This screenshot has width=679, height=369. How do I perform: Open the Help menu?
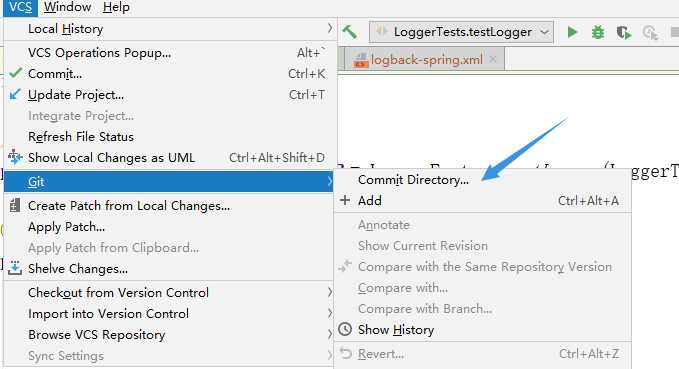click(x=116, y=7)
